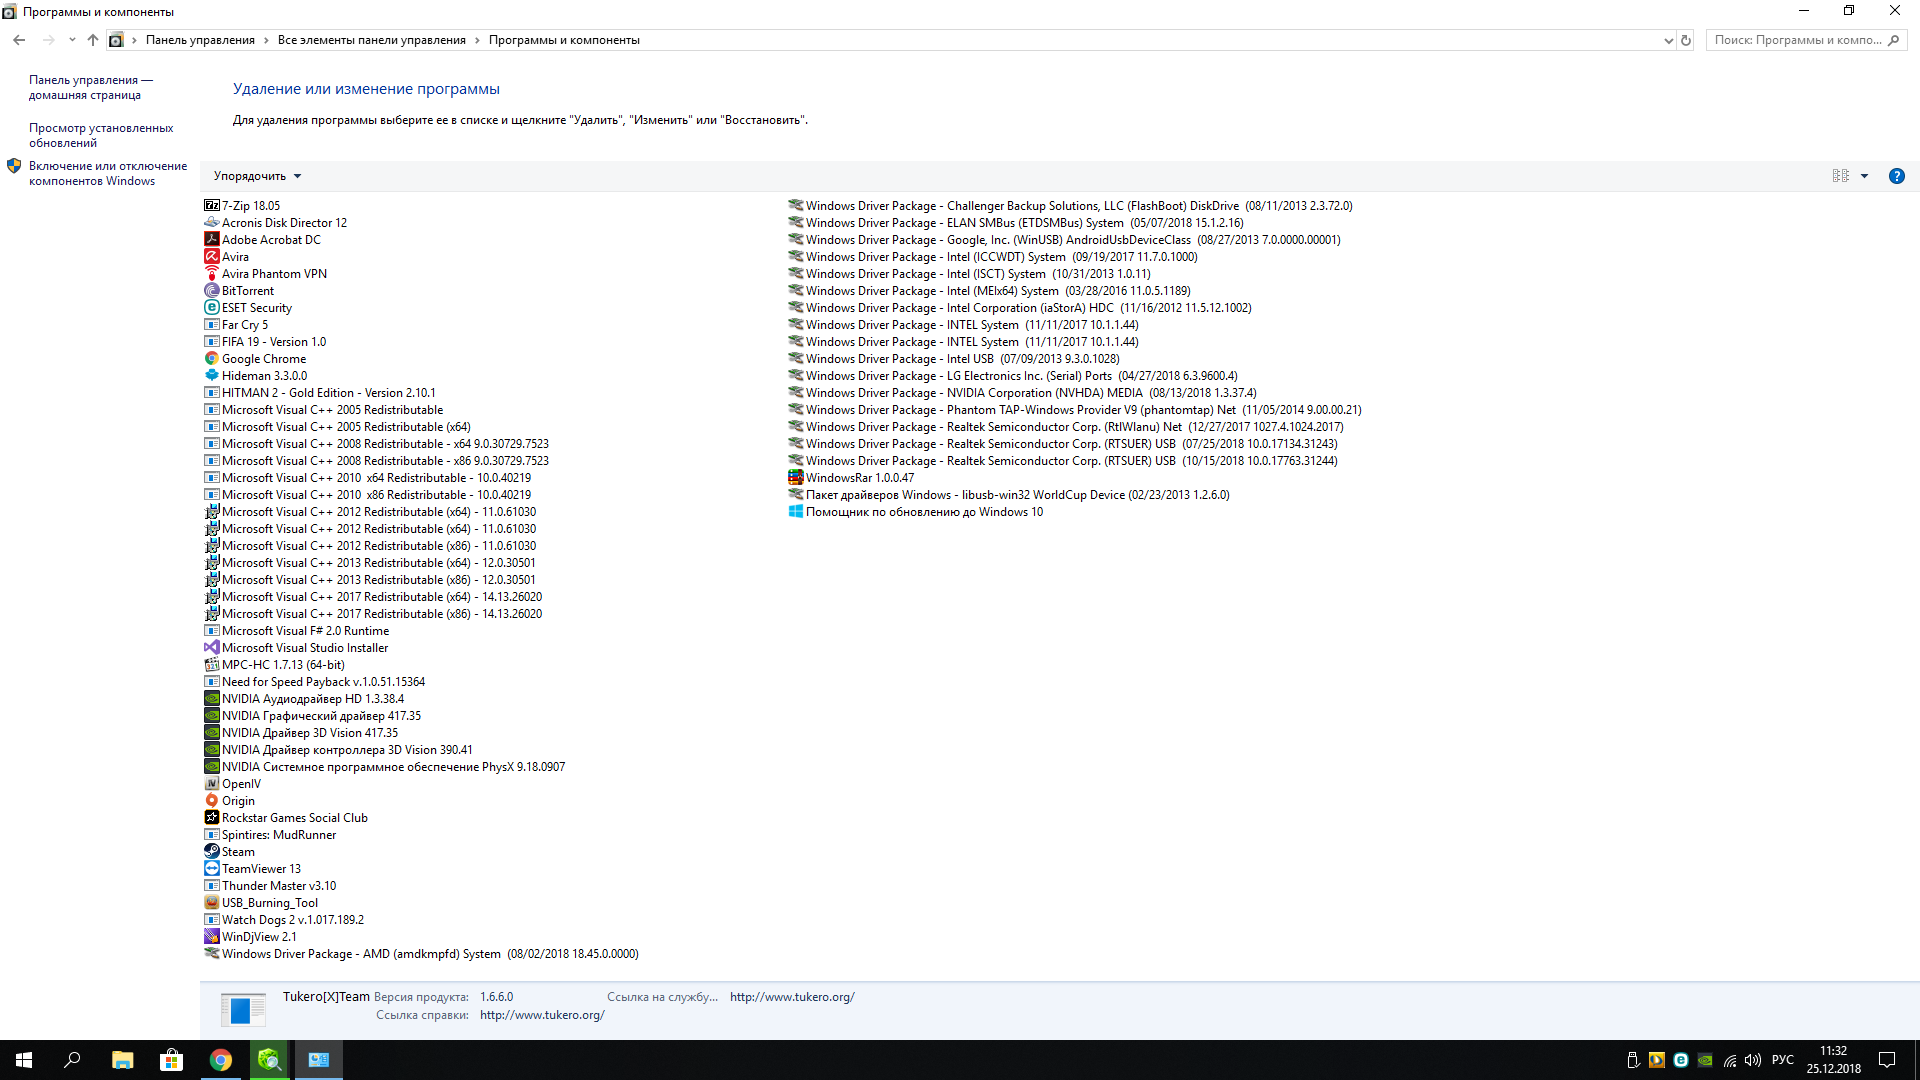
Task: Refresh the Programs list via address bar
Action: 1686,41
